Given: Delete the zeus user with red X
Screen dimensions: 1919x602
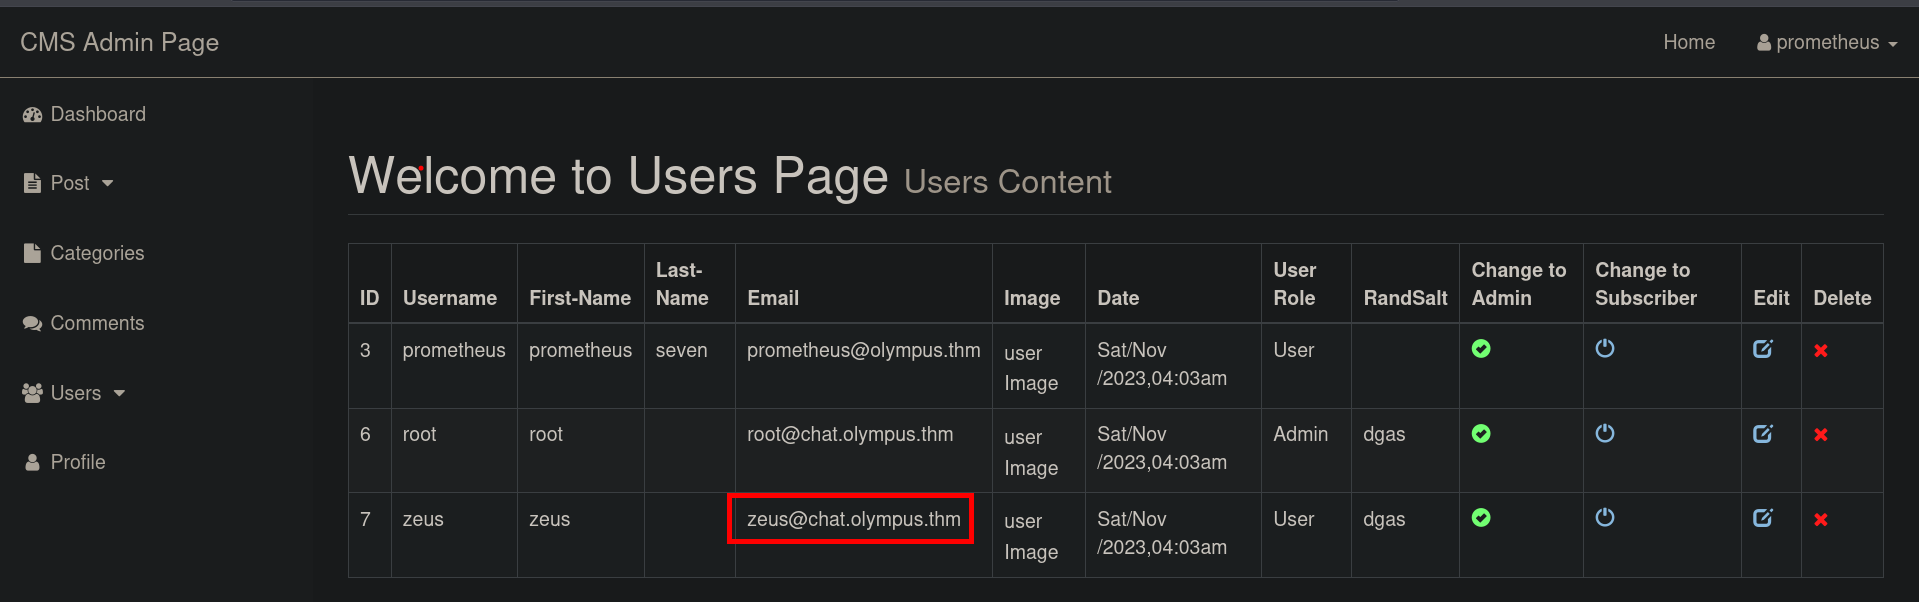Looking at the screenshot, I should click(1820, 520).
